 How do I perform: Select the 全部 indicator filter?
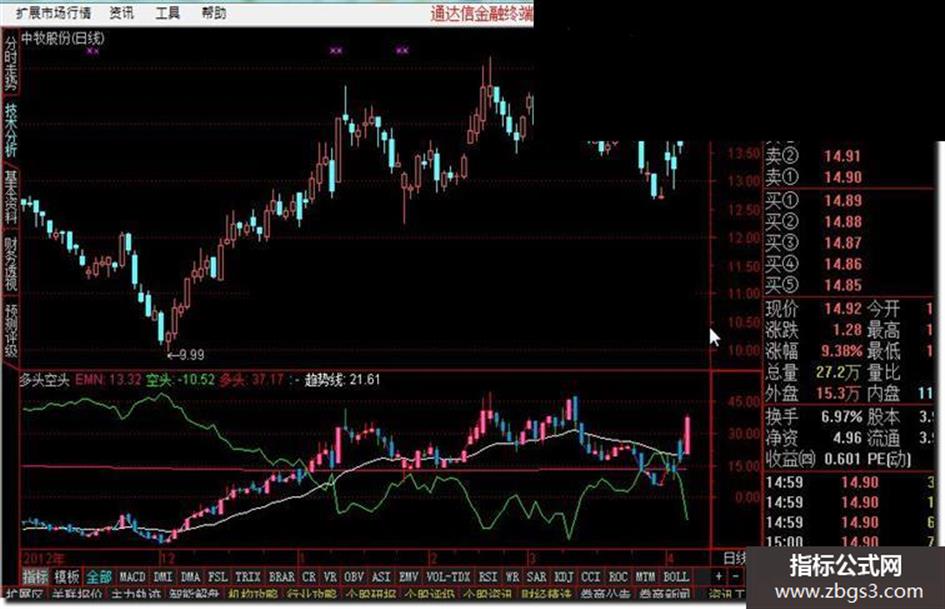pyautogui.click(x=98, y=577)
